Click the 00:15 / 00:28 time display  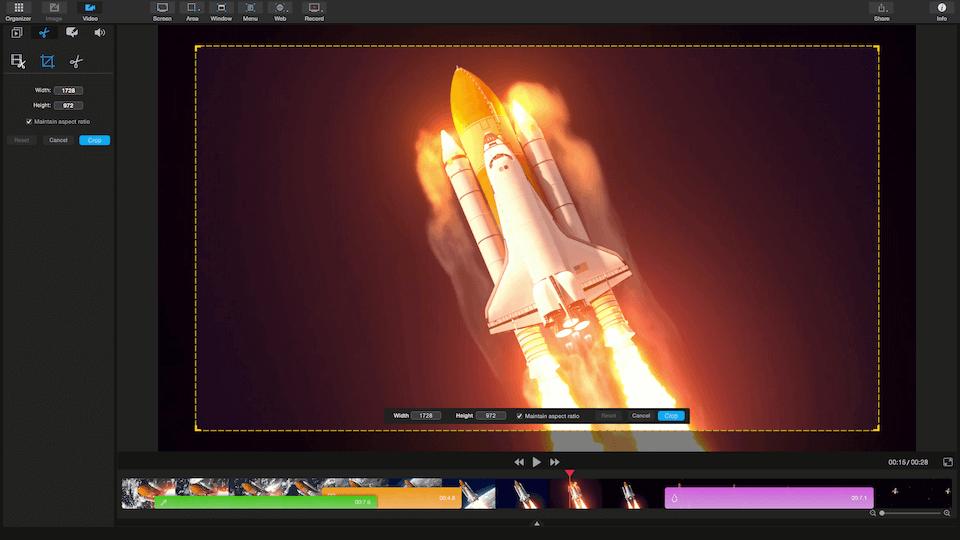908,462
